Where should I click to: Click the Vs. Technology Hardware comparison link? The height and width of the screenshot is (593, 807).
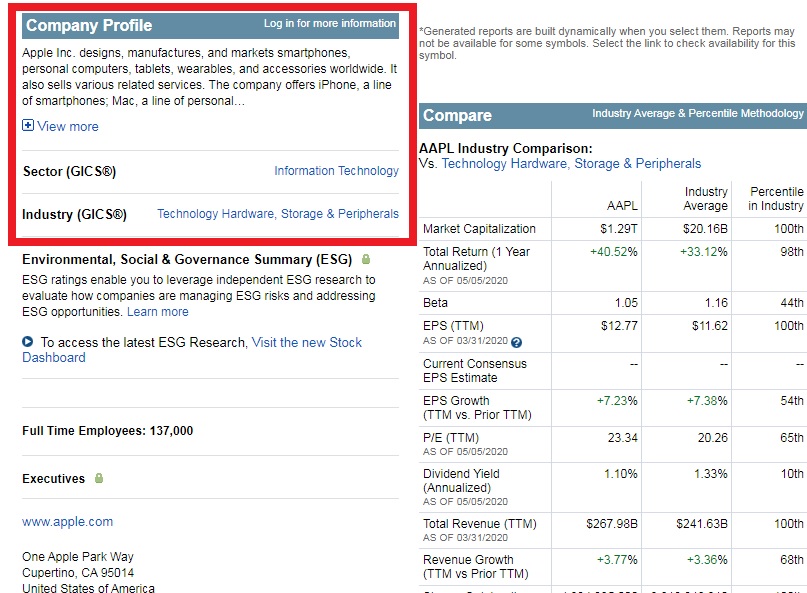tap(571, 164)
